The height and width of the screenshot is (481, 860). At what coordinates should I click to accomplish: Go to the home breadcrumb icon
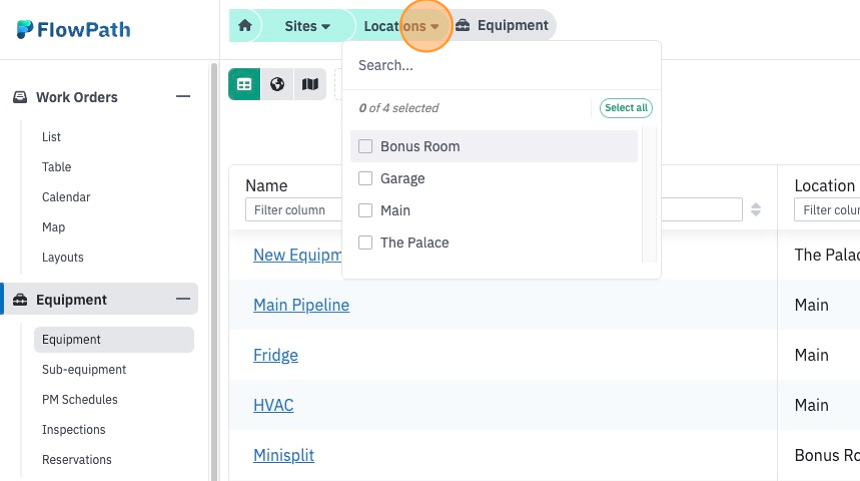(x=245, y=25)
